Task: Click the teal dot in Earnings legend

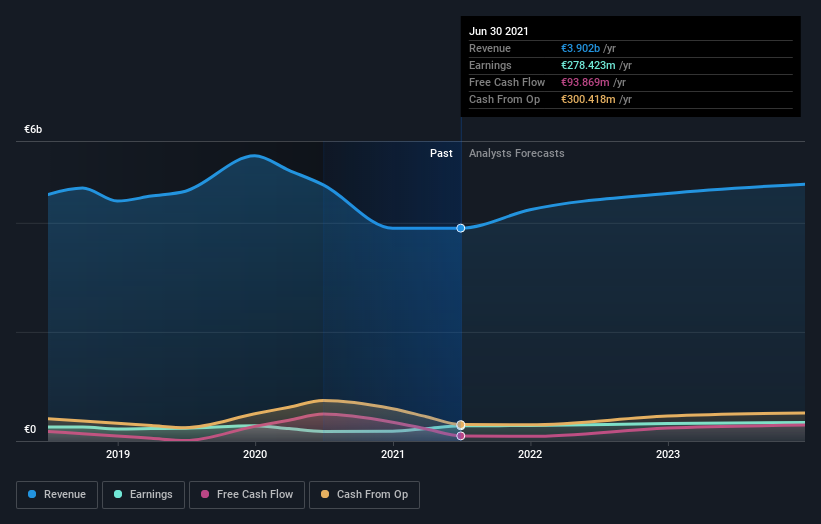Action: pos(118,494)
